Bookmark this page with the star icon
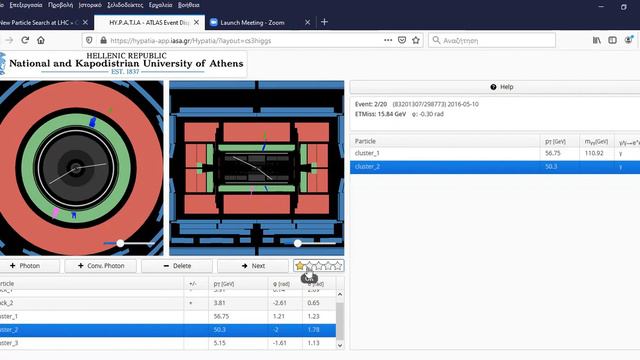Screen dimensions: 640x360 (416, 40)
